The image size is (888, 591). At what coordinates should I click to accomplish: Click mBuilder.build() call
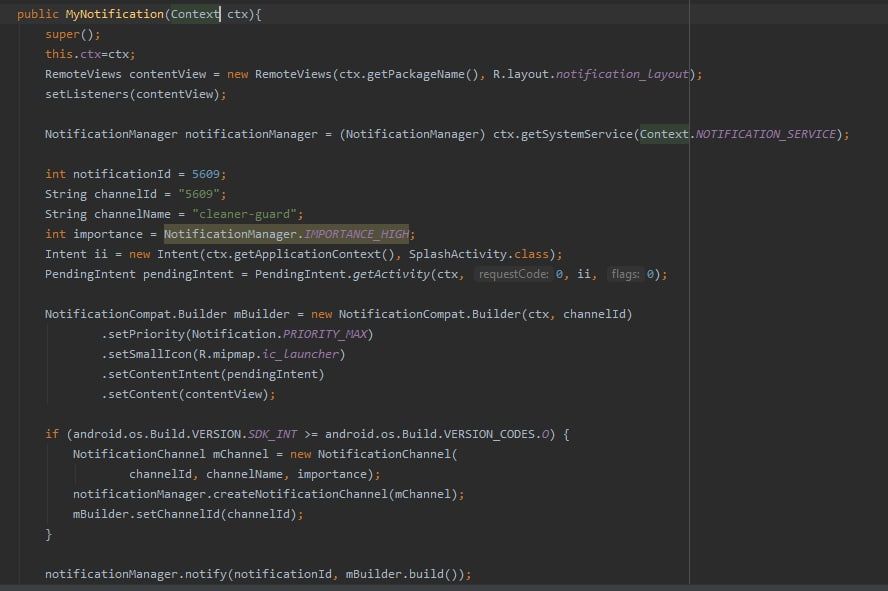[404, 575]
